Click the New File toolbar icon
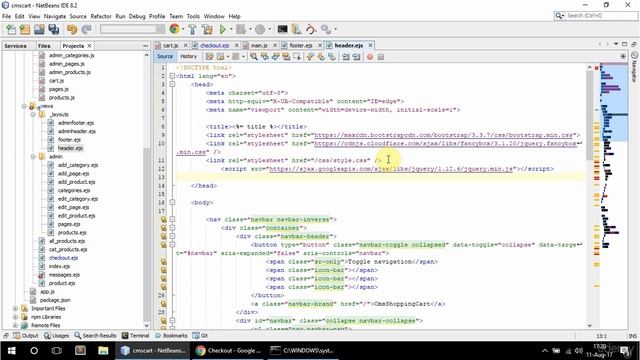The width and height of the screenshot is (640, 360). click(x=11, y=29)
